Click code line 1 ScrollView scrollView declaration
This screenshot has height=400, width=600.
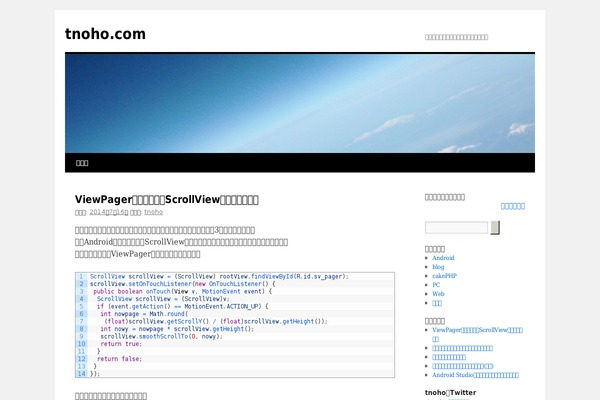click(219, 276)
